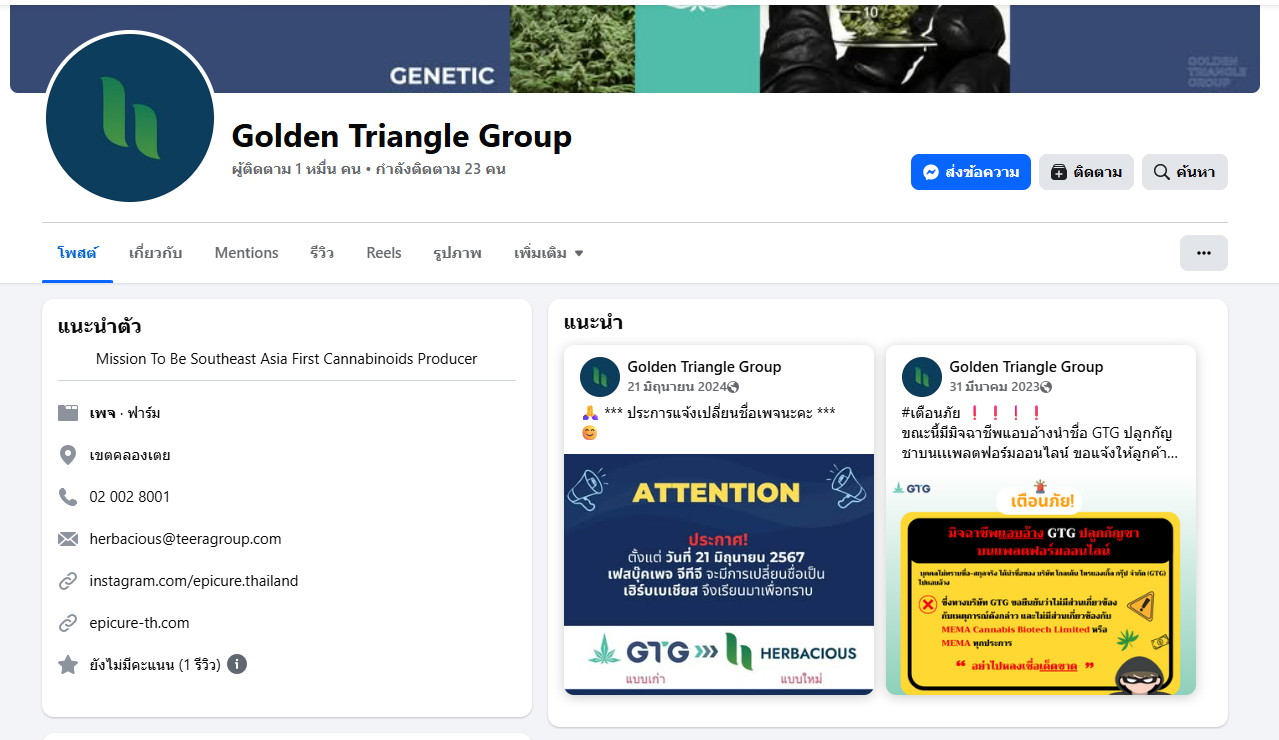Expand the เพิ่มเติม dropdown tab
The image size is (1279, 740).
tap(548, 253)
